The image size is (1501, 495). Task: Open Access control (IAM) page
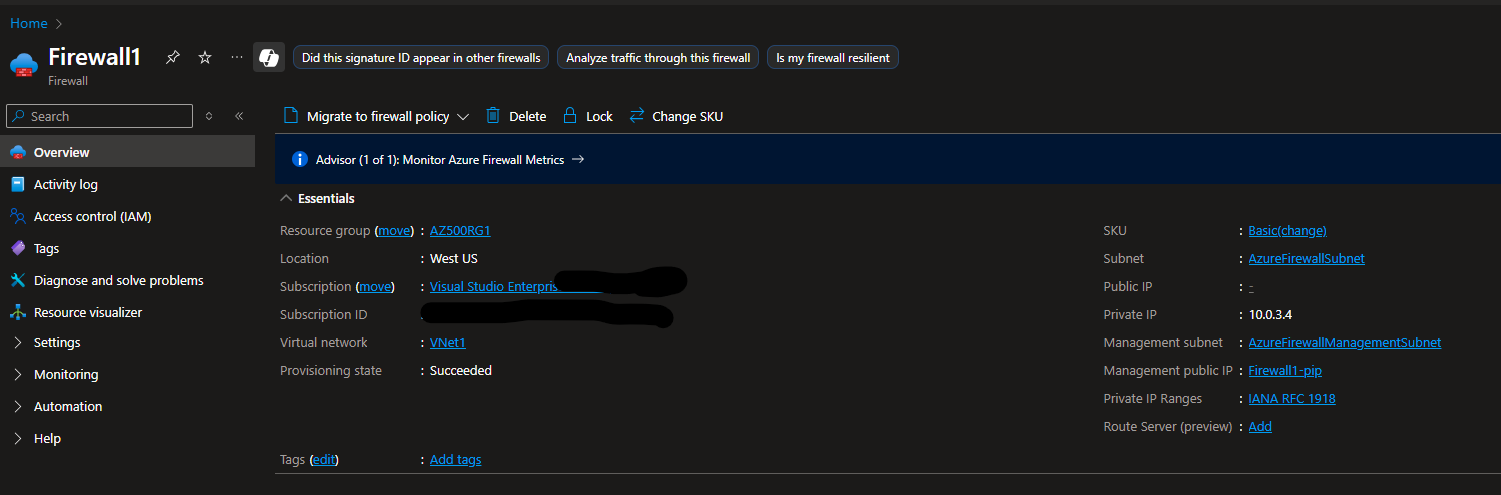click(x=92, y=217)
